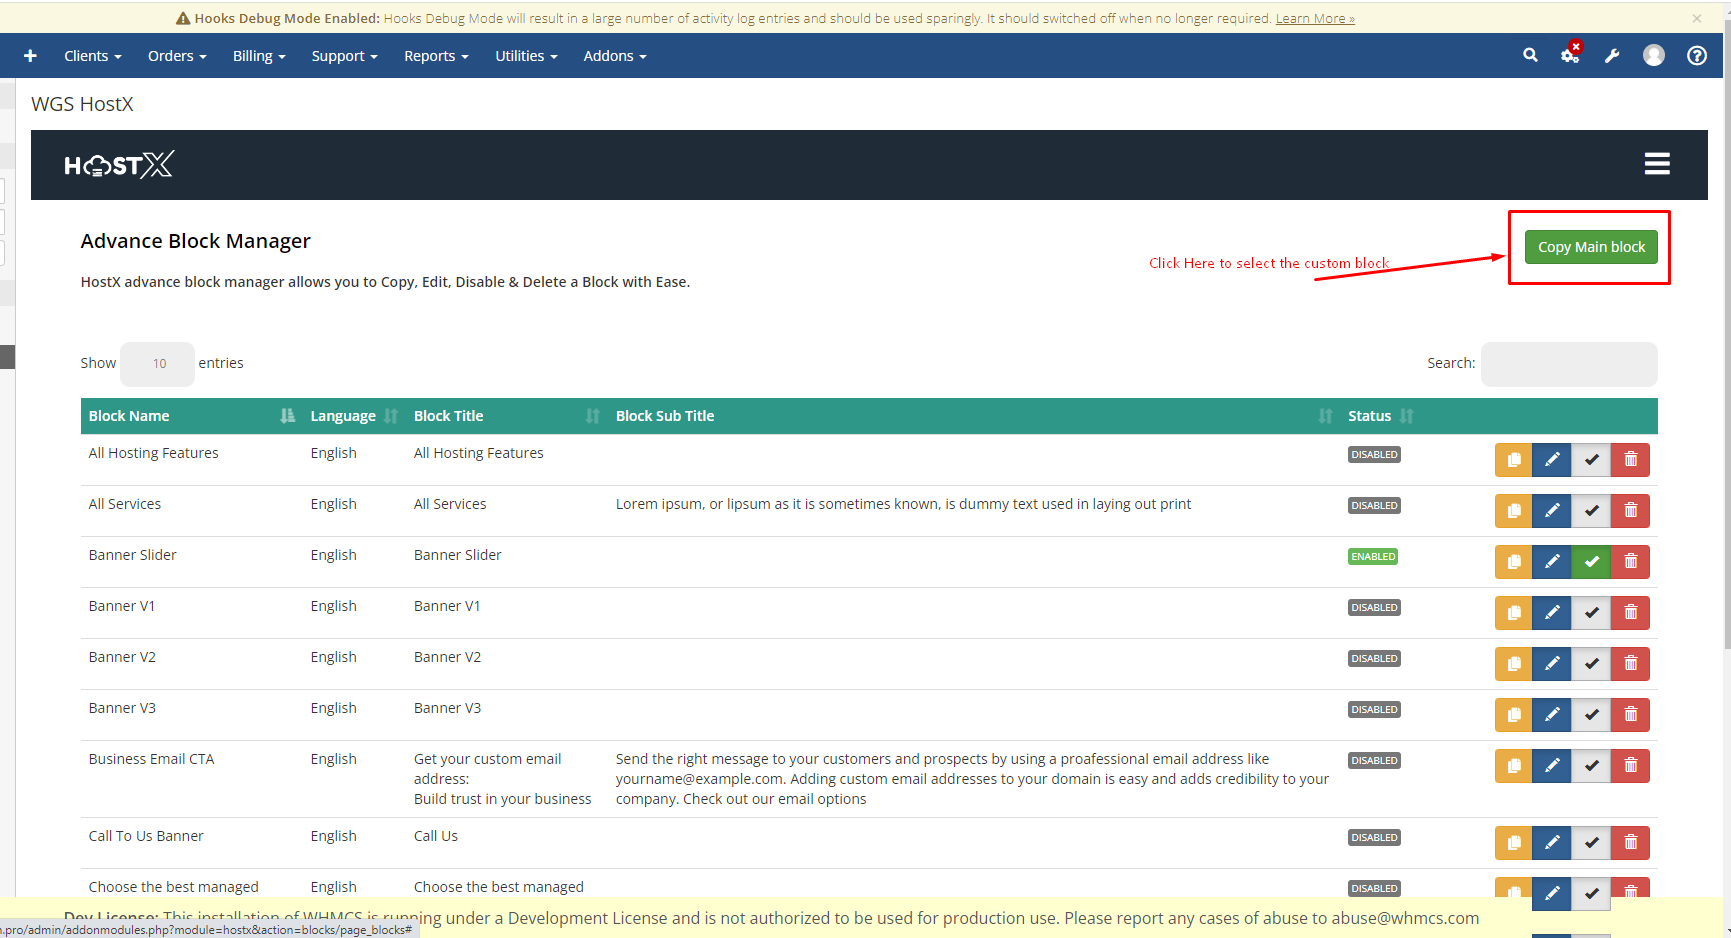Click the block Search input field
Screen dimensions: 1731x938
[x=1569, y=364]
